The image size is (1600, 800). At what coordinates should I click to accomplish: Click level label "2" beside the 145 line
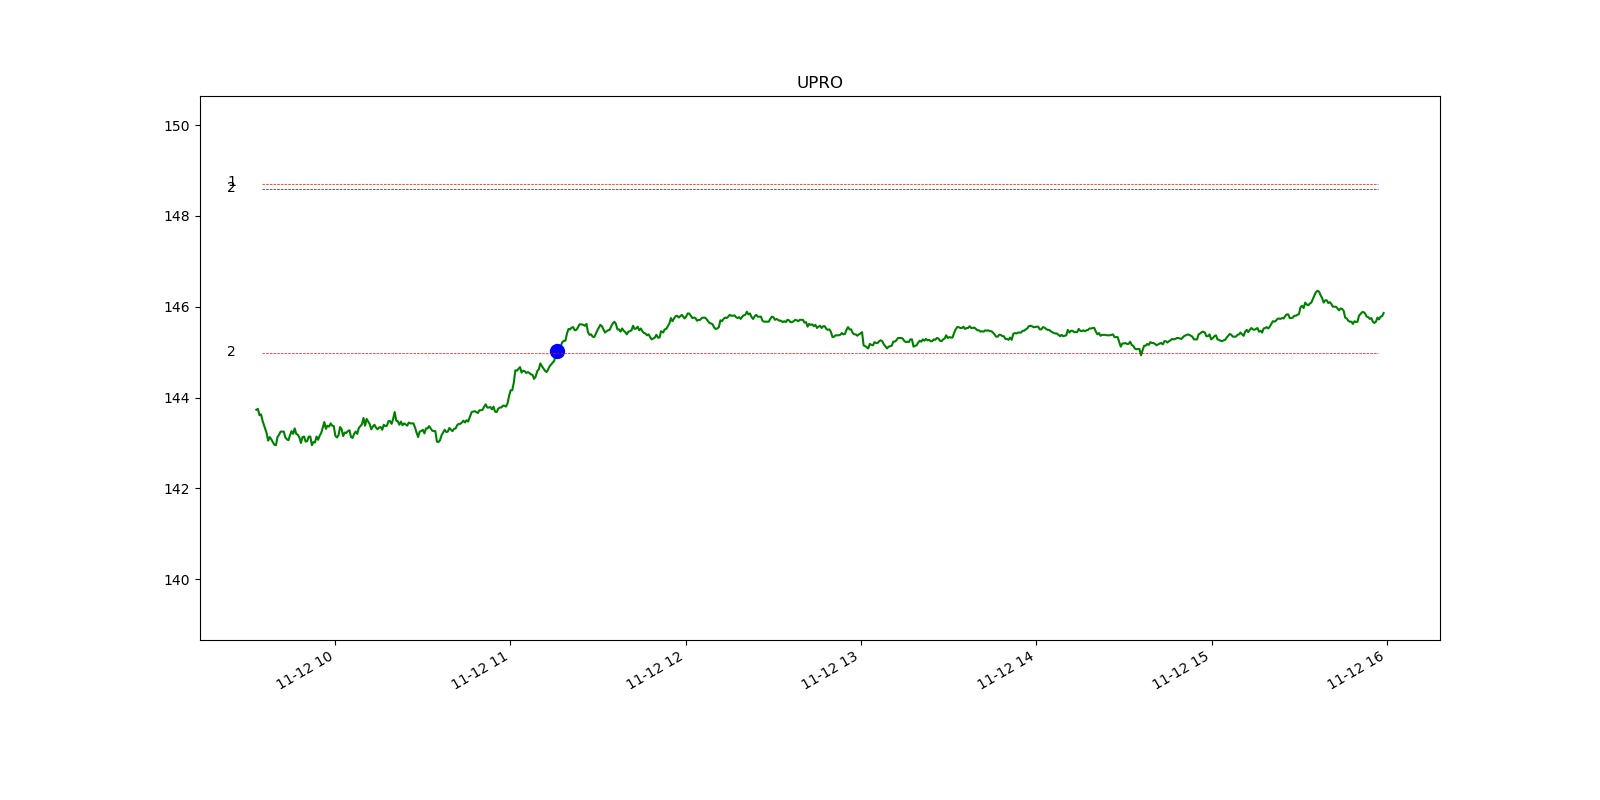click(x=231, y=351)
